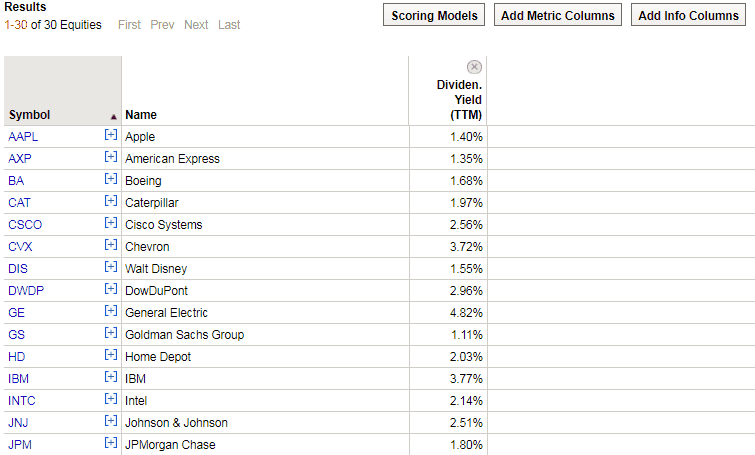755x455 pixels.
Task: Expand details for CSCO row
Action: point(111,223)
